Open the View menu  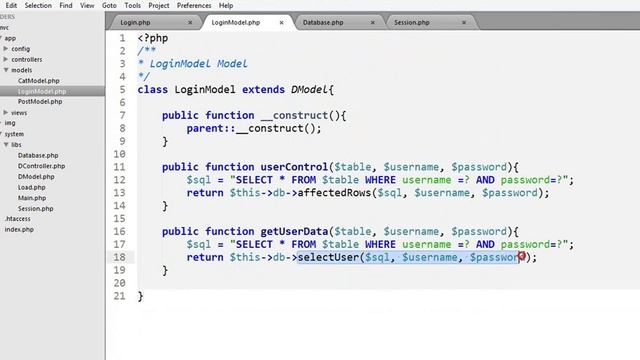click(87, 5)
